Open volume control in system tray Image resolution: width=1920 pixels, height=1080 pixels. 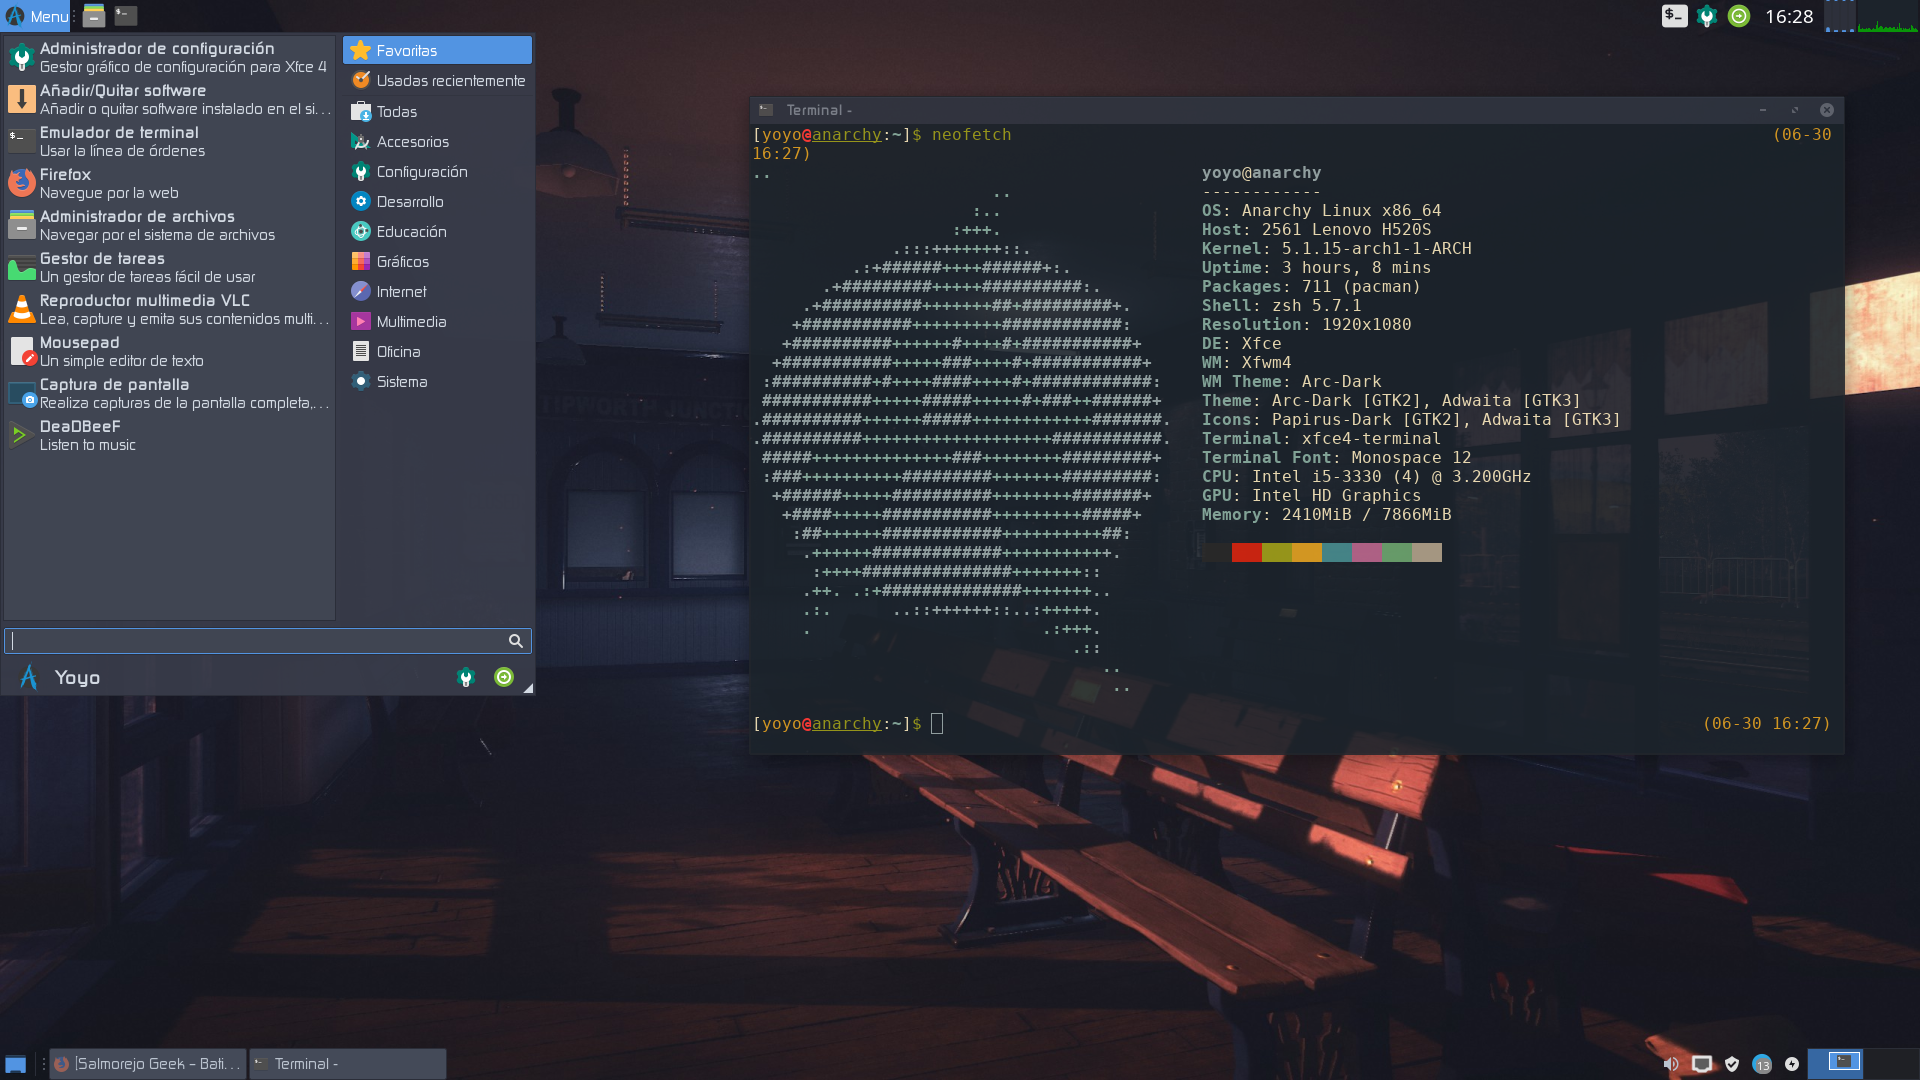click(x=1671, y=1064)
